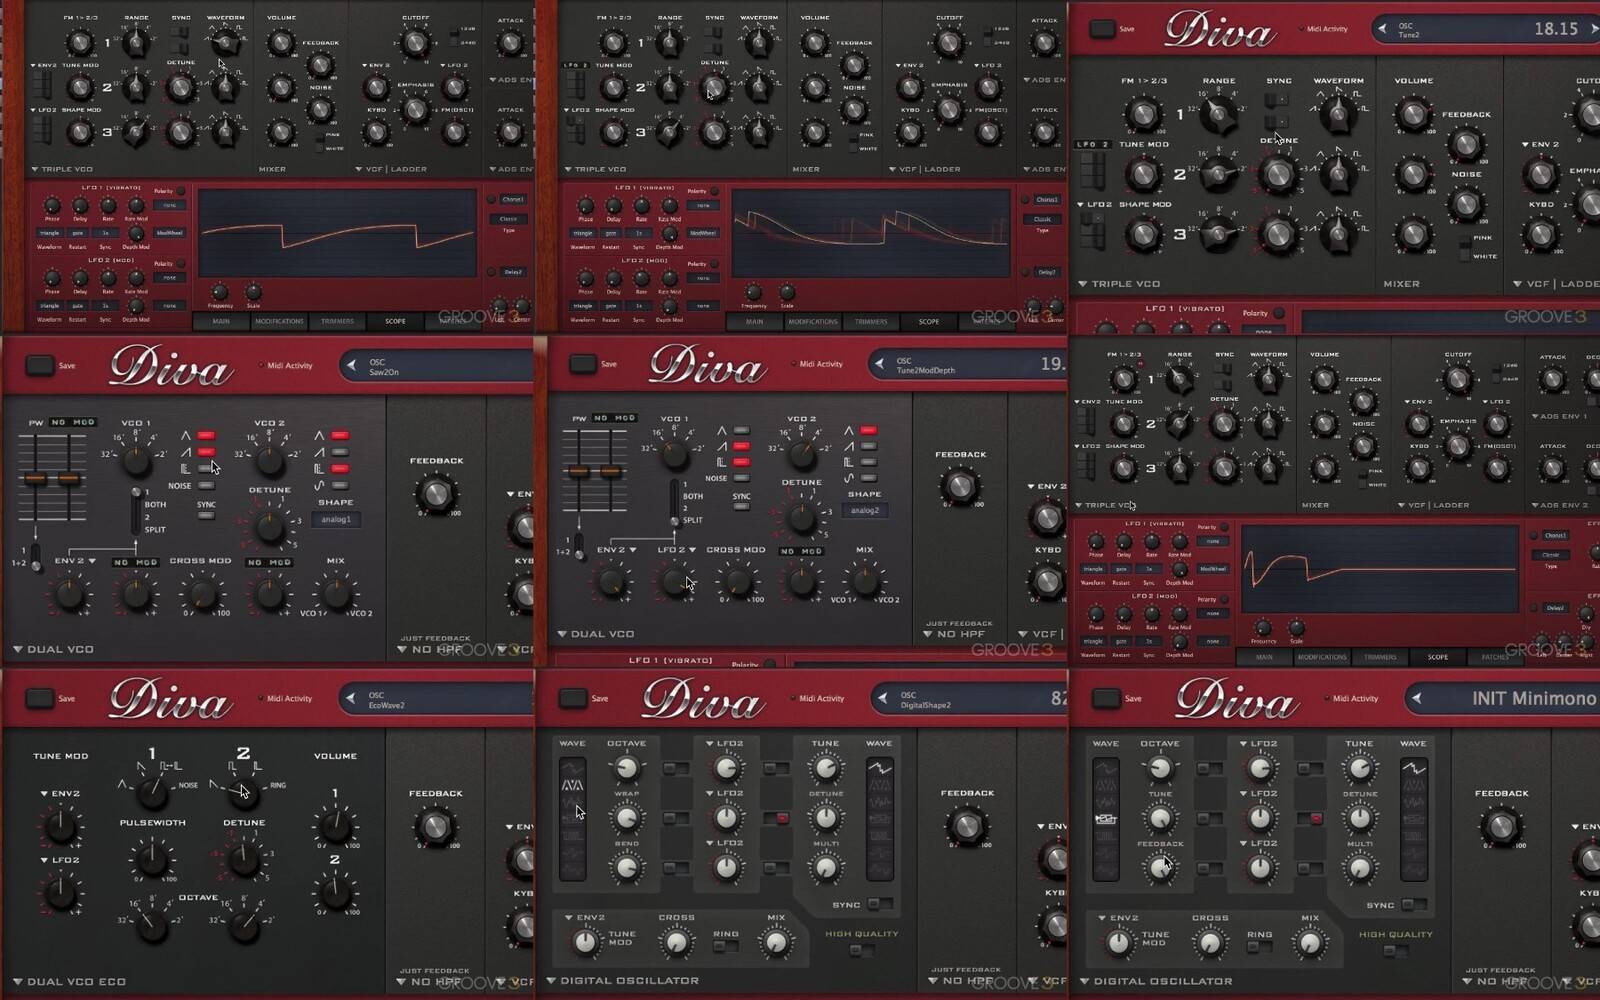Click Save button in DigitalShape2 panel
1600x1000 pixels.
[x=573, y=698]
